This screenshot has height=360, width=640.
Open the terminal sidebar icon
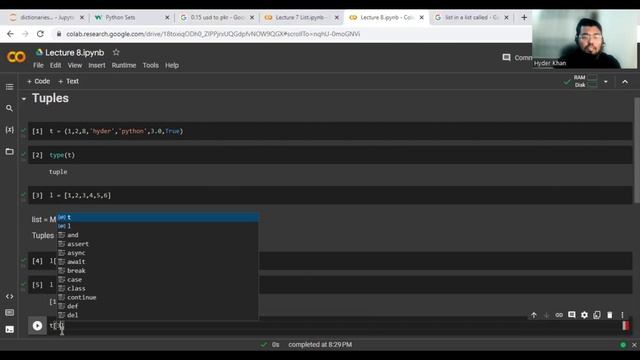[x=9, y=329]
